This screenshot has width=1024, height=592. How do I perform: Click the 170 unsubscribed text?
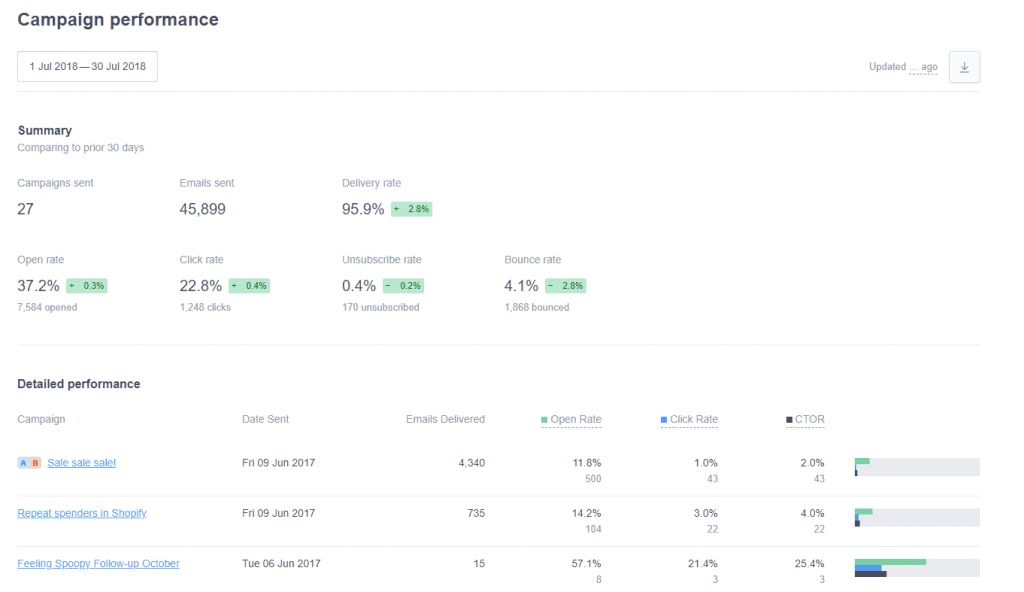click(x=381, y=307)
